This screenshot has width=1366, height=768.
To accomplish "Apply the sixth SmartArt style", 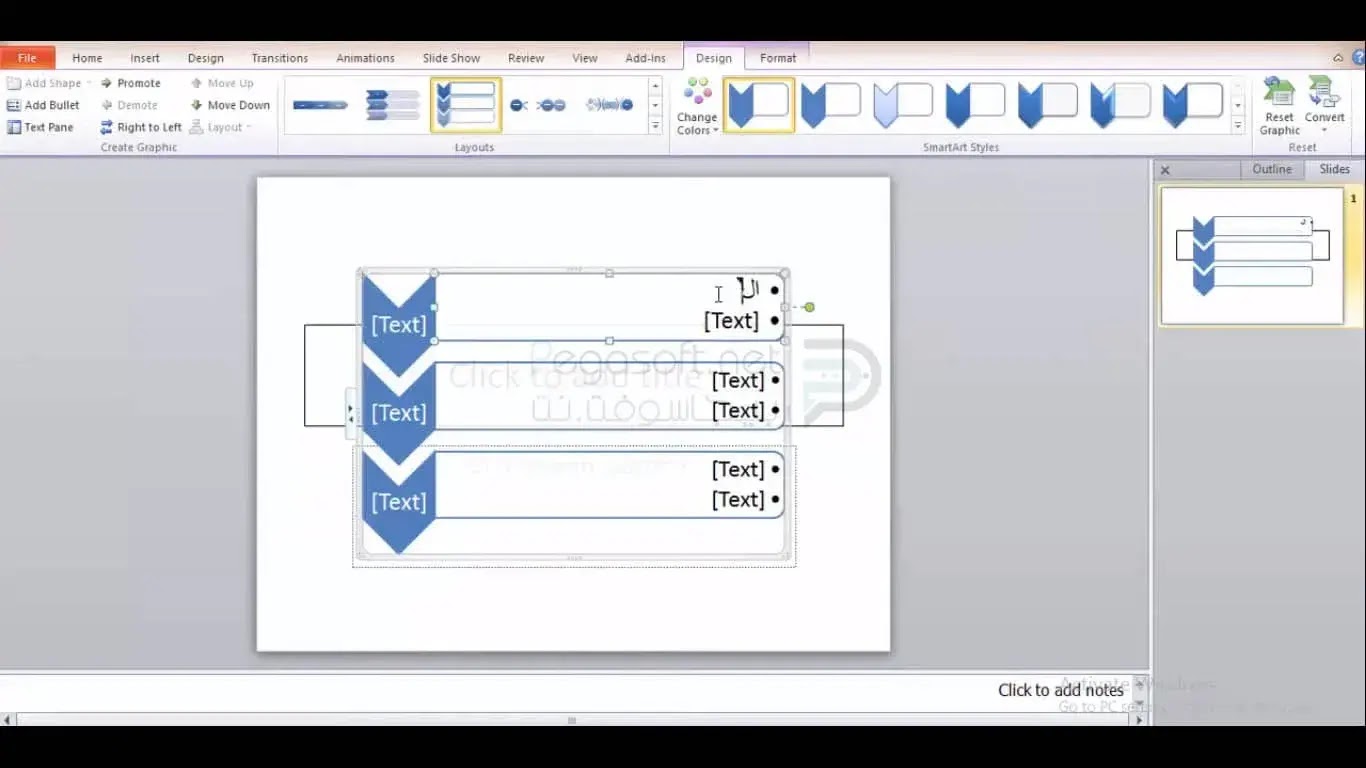I will click(x=1119, y=105).
